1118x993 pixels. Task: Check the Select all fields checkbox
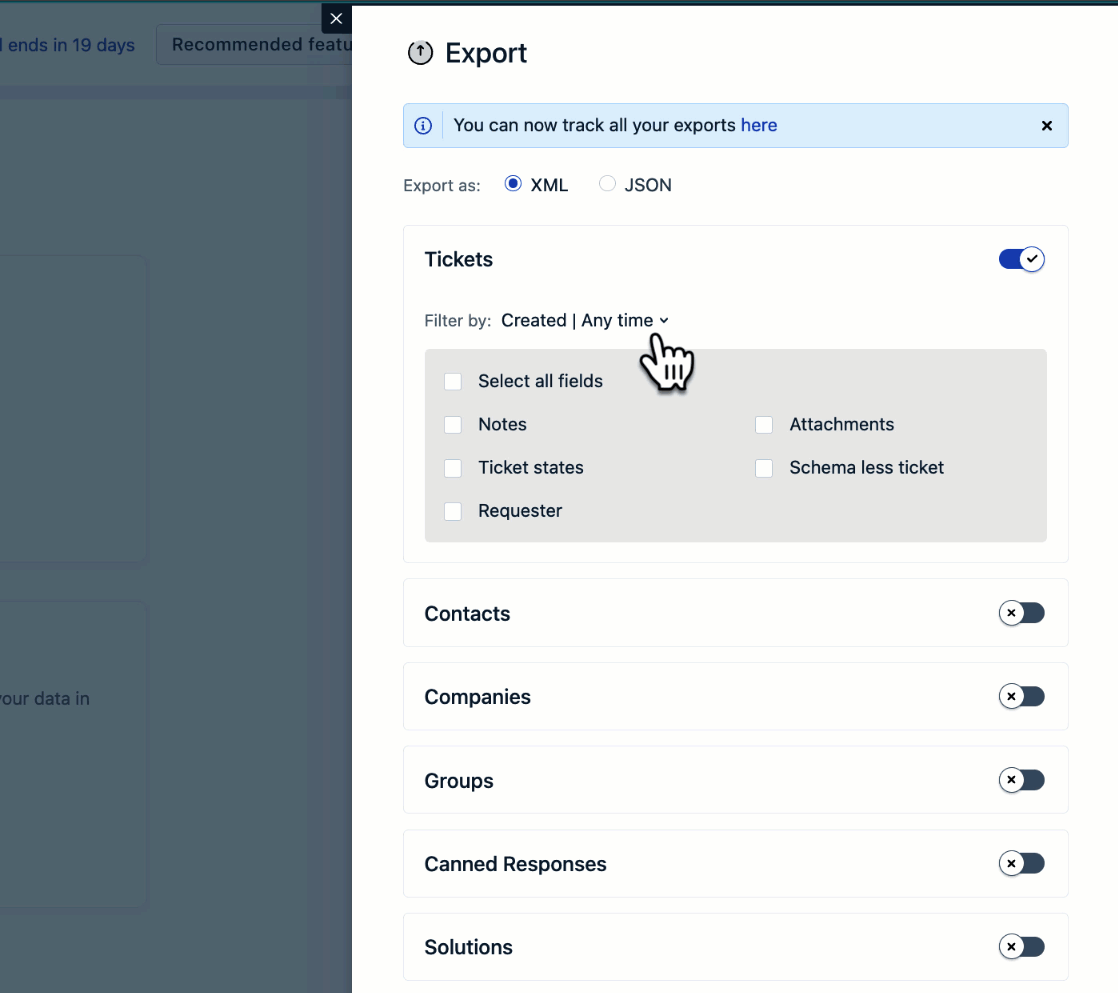453,382
